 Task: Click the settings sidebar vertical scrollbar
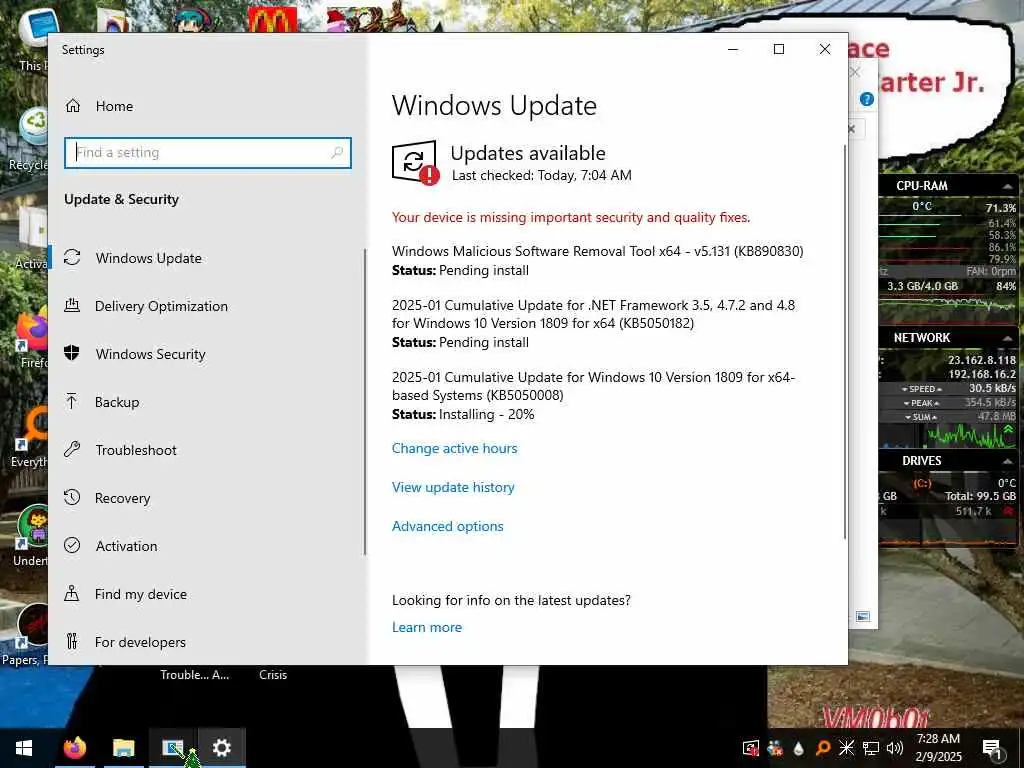364,402
